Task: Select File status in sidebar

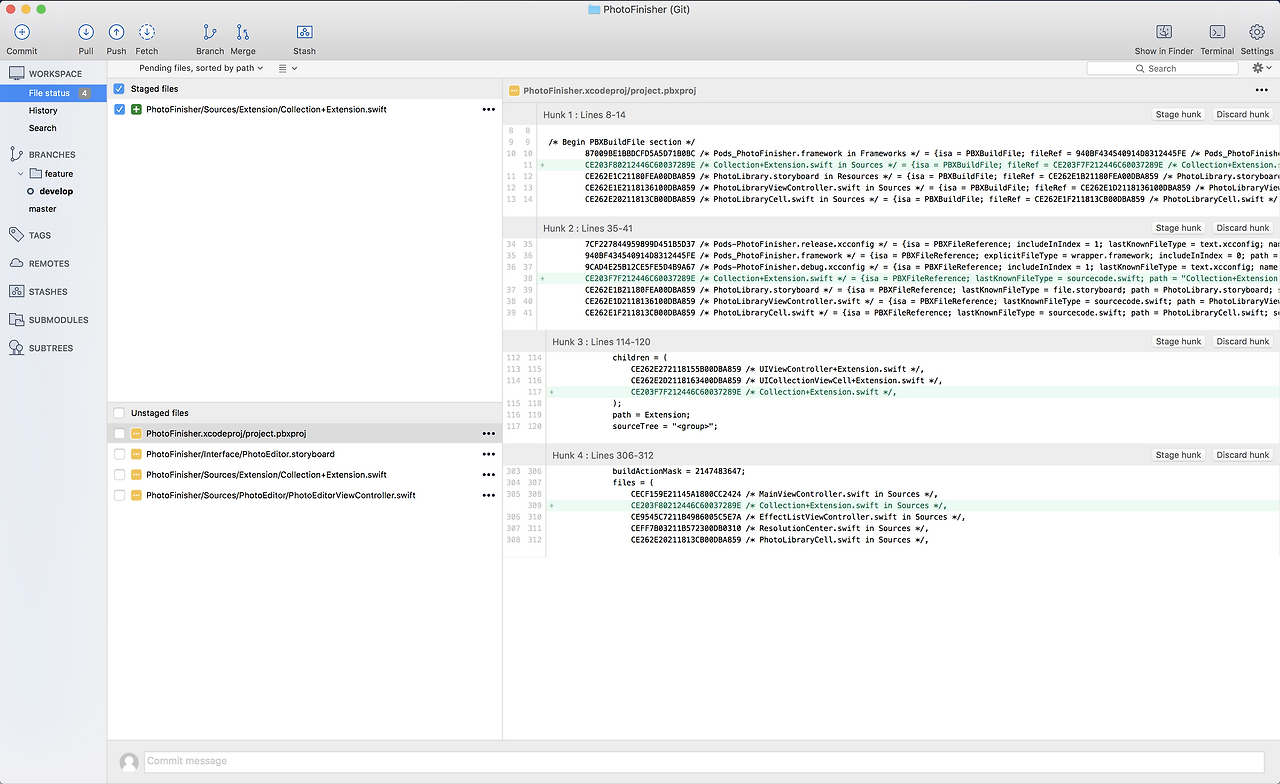Action: pyautogui.click(x=53, y=93)
